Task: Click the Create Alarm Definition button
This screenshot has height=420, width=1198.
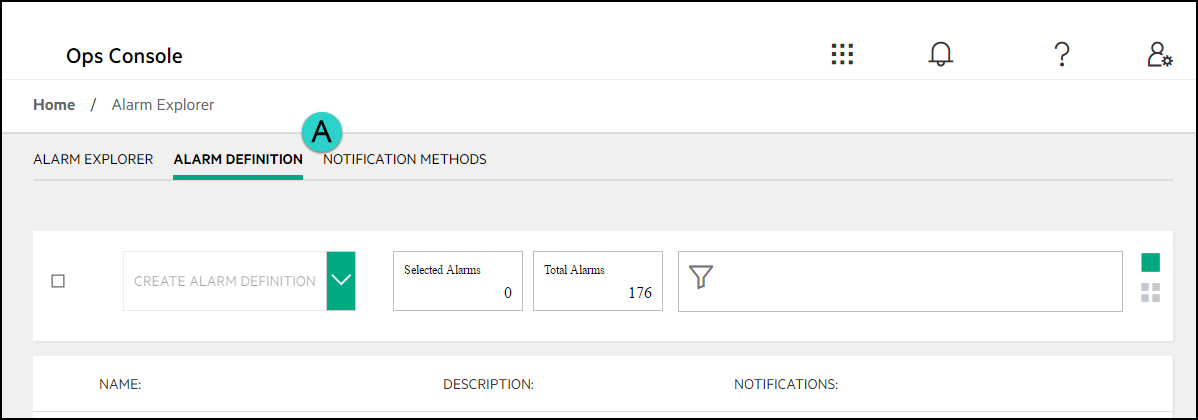Action: pyautogui.click(x=225, y=281)
